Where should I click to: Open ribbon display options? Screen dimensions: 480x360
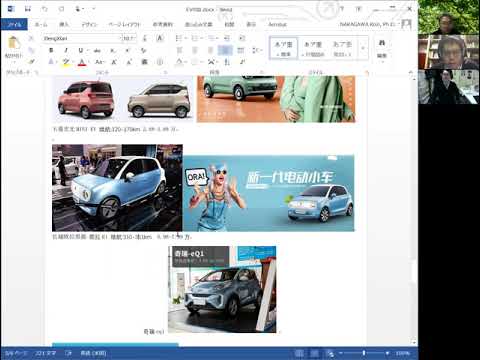pyautogui.click(x=359, y=9)
